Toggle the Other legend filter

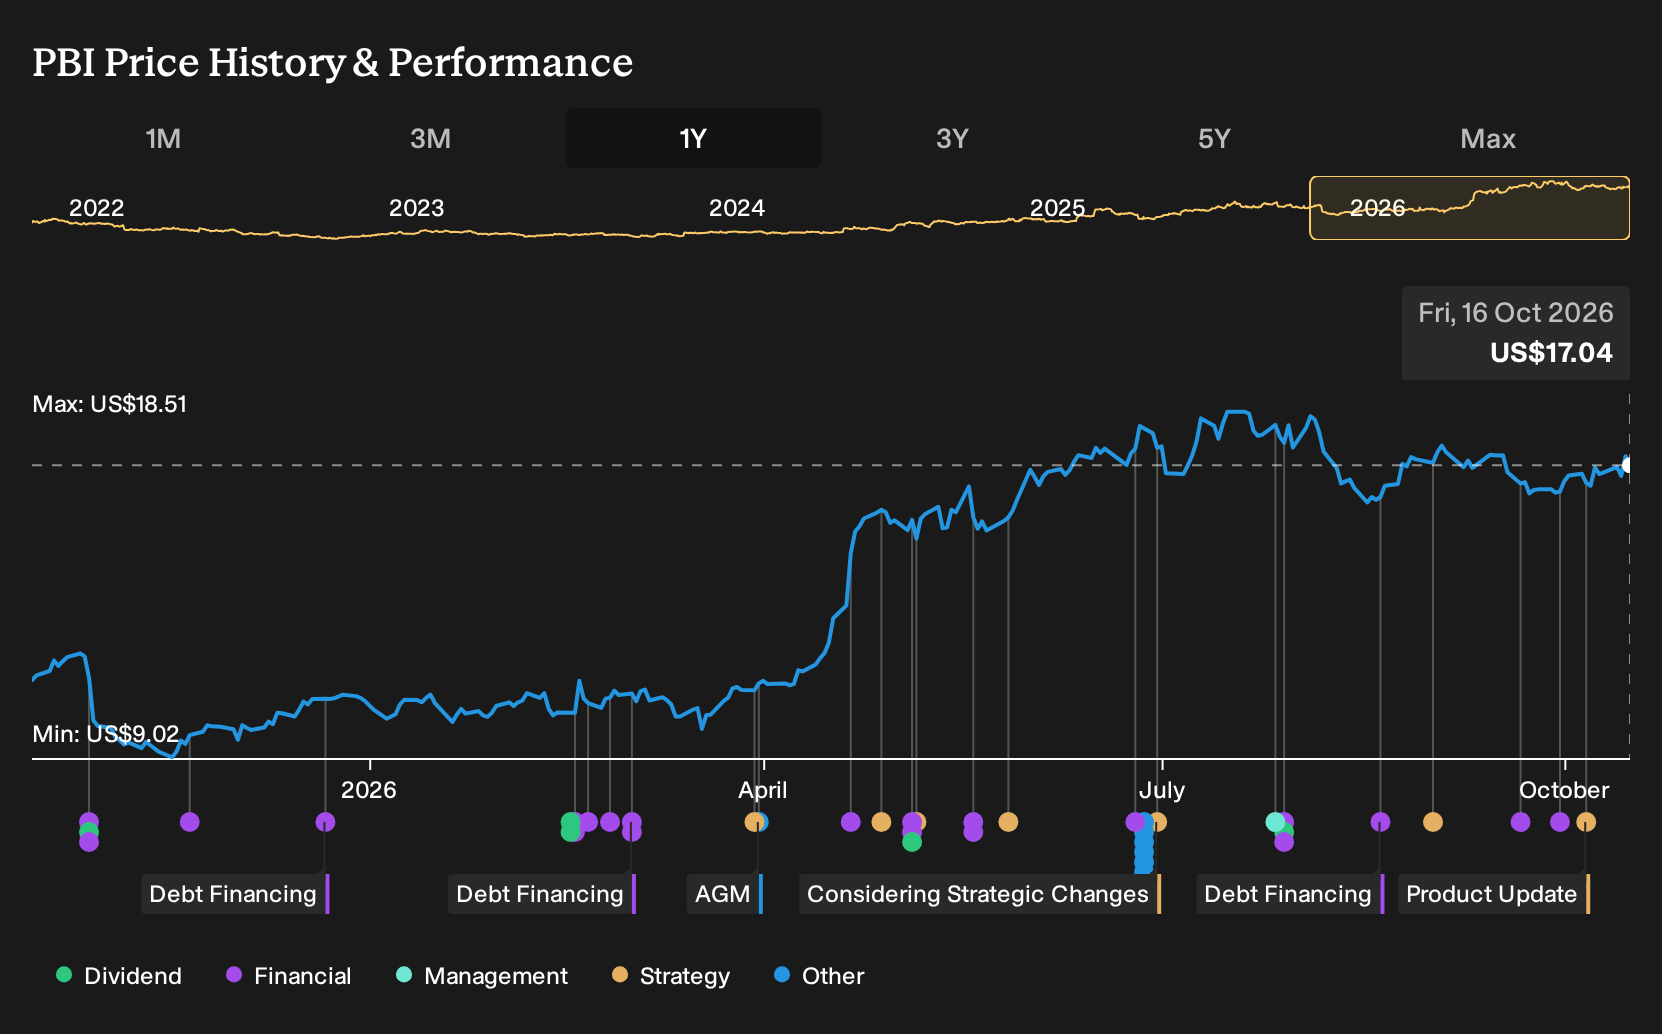click(819, 976)
